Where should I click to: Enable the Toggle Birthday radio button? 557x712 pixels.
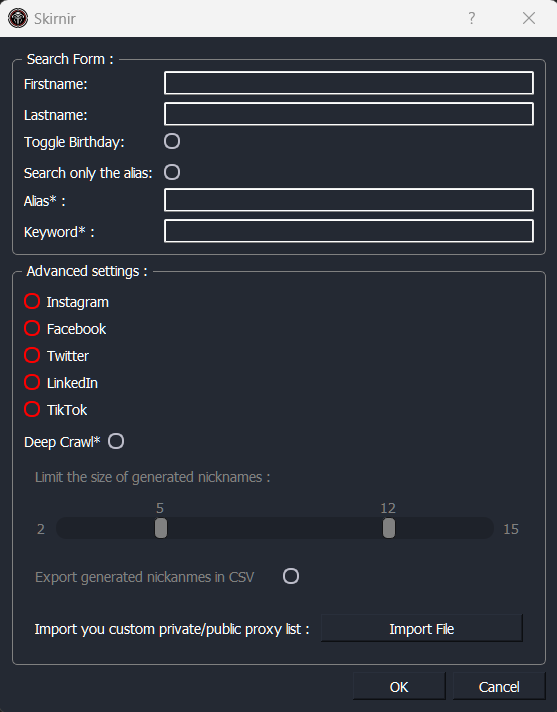172,141
